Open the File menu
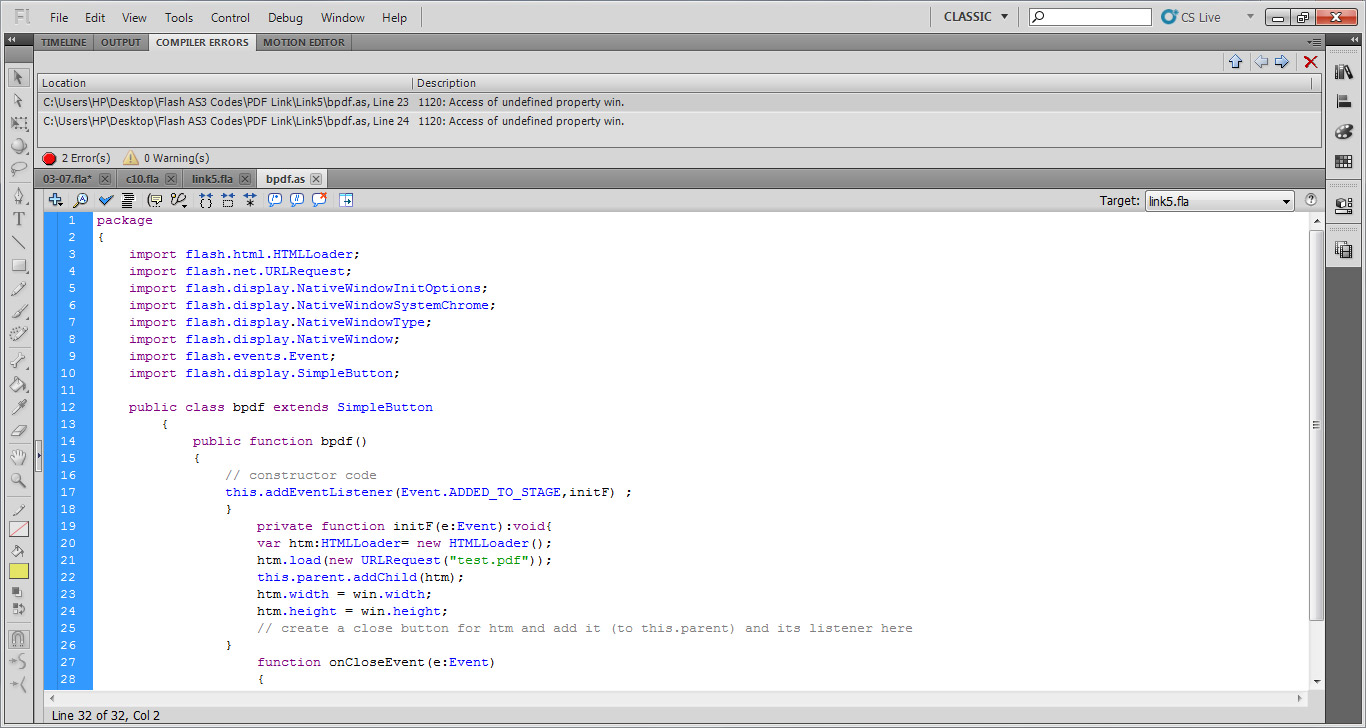1366x728 pixels. 59,17
